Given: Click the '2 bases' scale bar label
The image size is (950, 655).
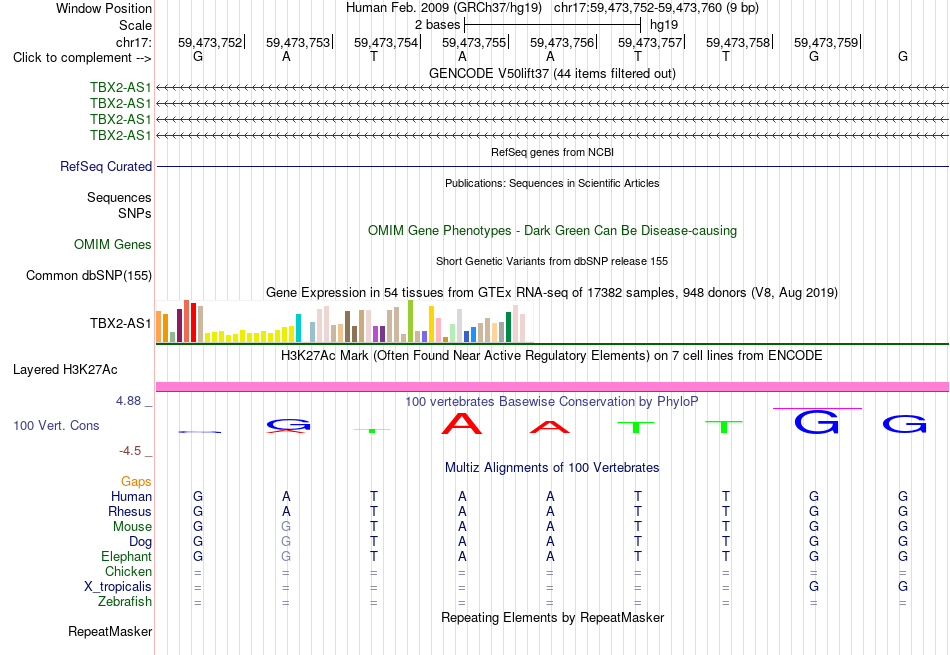Looking at the screenshot, I should tap(437, 25).
